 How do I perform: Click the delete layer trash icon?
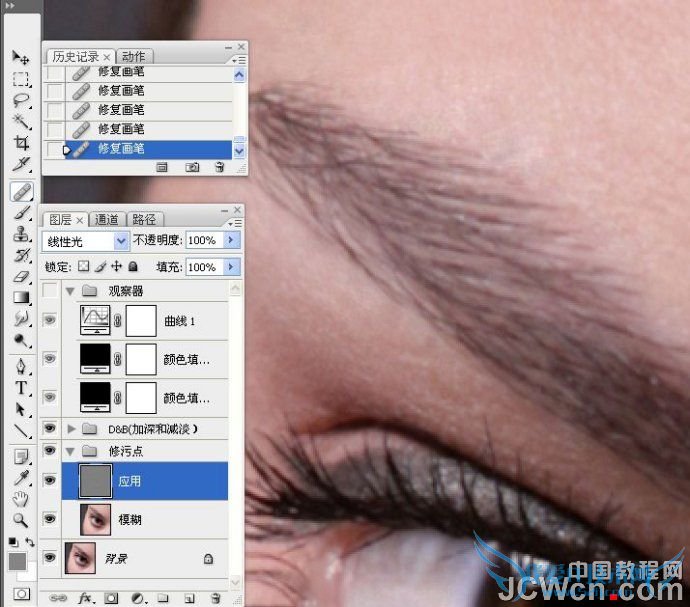pos(215,598)
